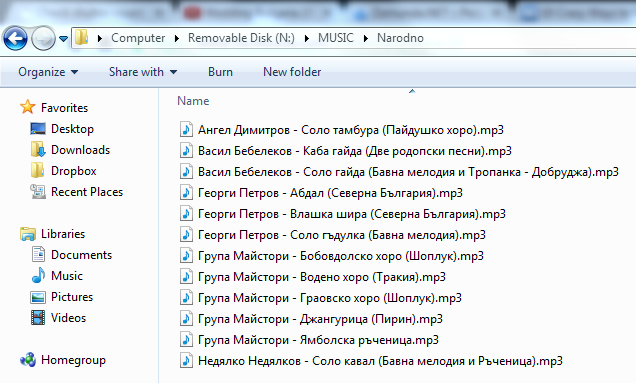Select Георги Петров - Абдал file name
This screenshot has height=383, width=636.
[330, 193]
